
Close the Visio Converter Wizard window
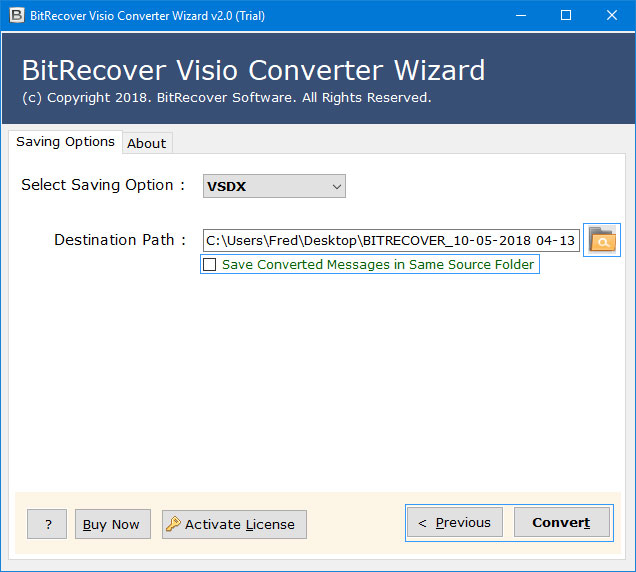click(612, 15)
